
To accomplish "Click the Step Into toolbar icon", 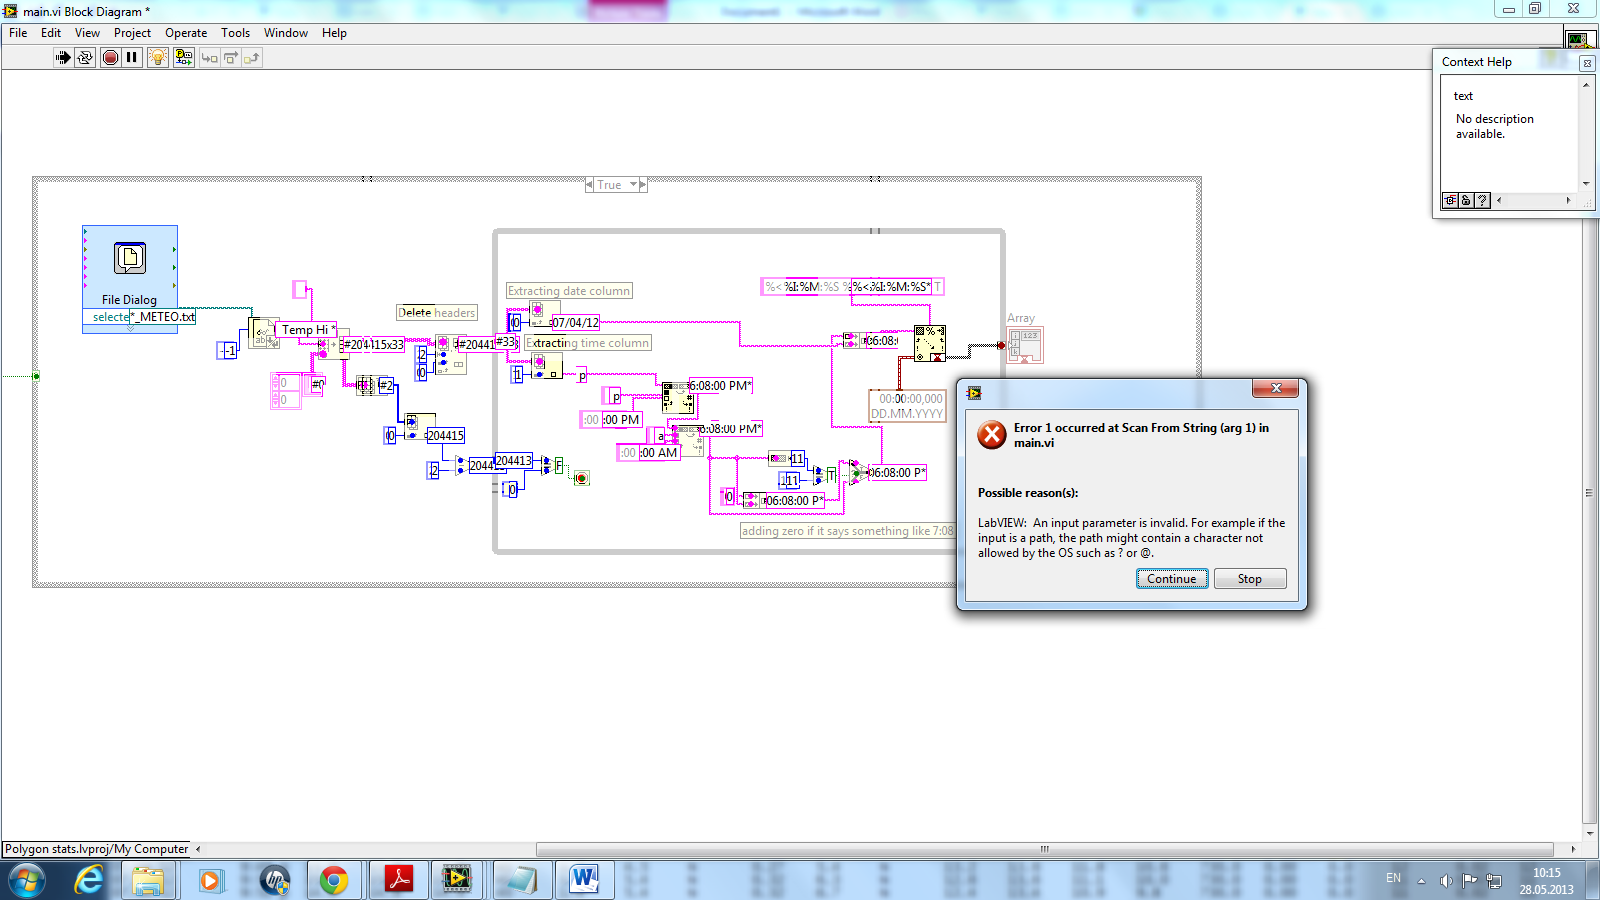I will click(x=209, y=58).
